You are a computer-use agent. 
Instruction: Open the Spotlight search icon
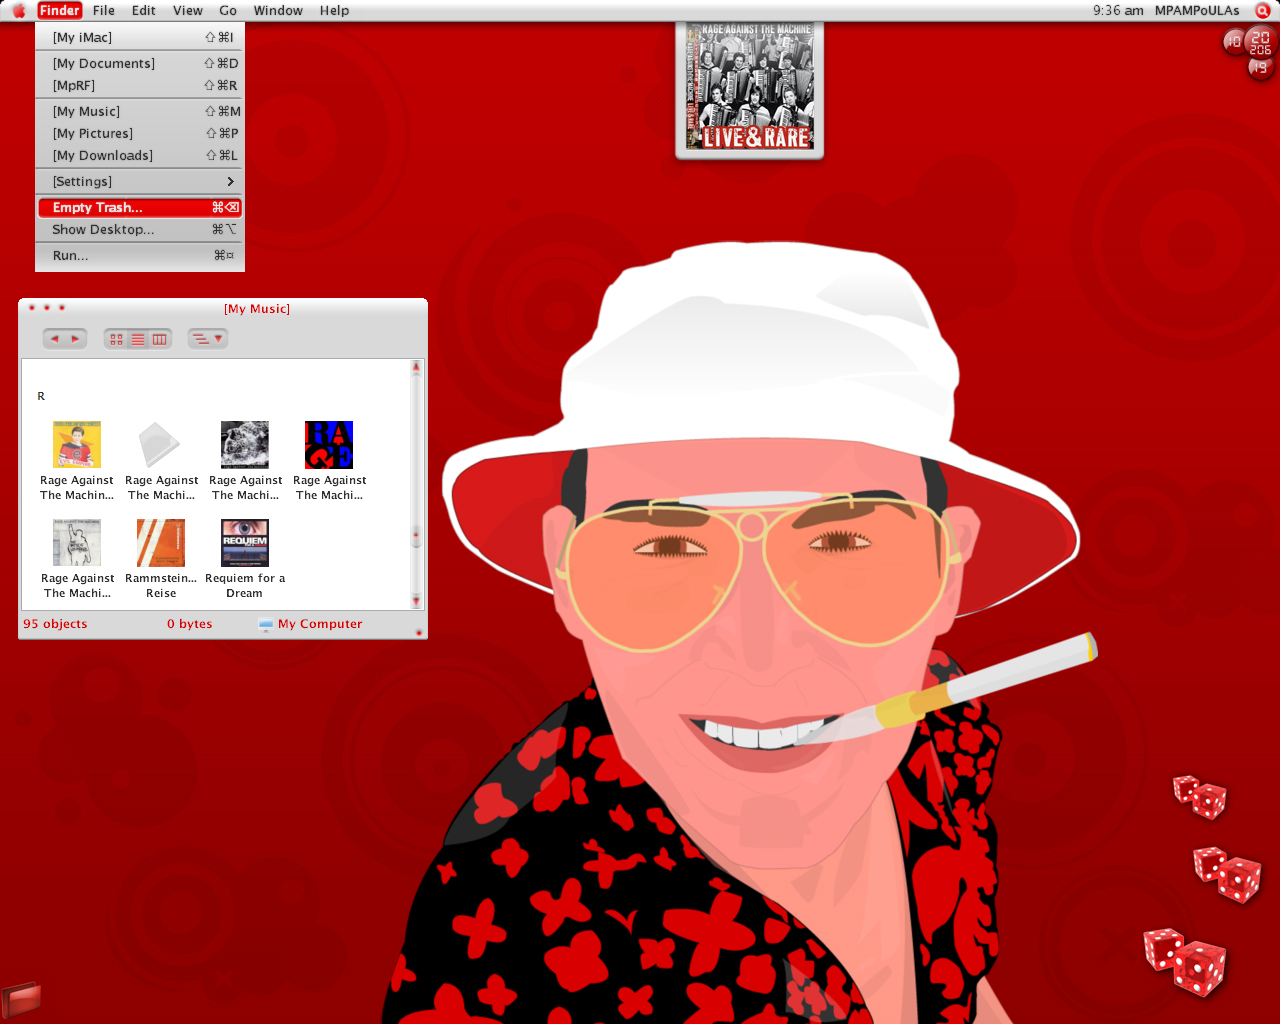[x=1262, y=10]
